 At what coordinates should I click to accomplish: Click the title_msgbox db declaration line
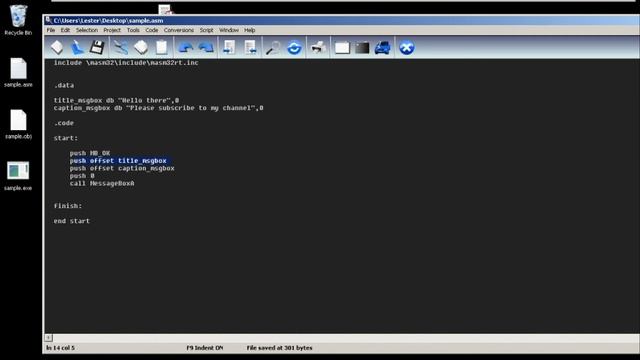pyautogui.click(x=116, y=100)
